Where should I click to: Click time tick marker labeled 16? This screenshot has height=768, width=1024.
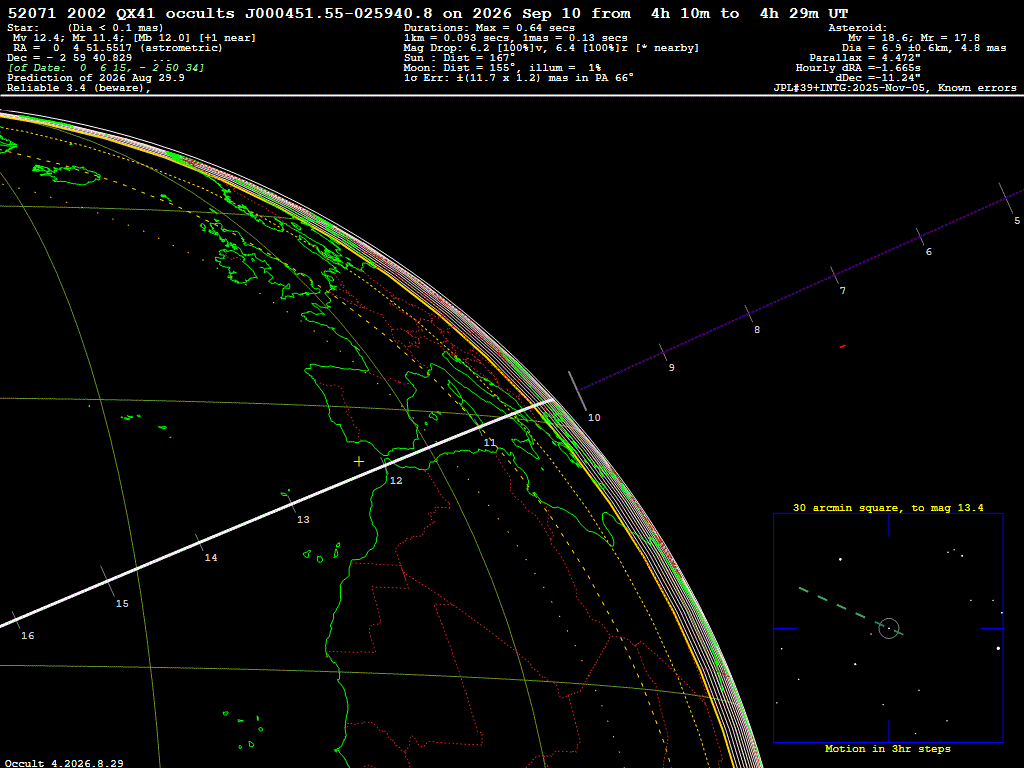pos(16,620)
